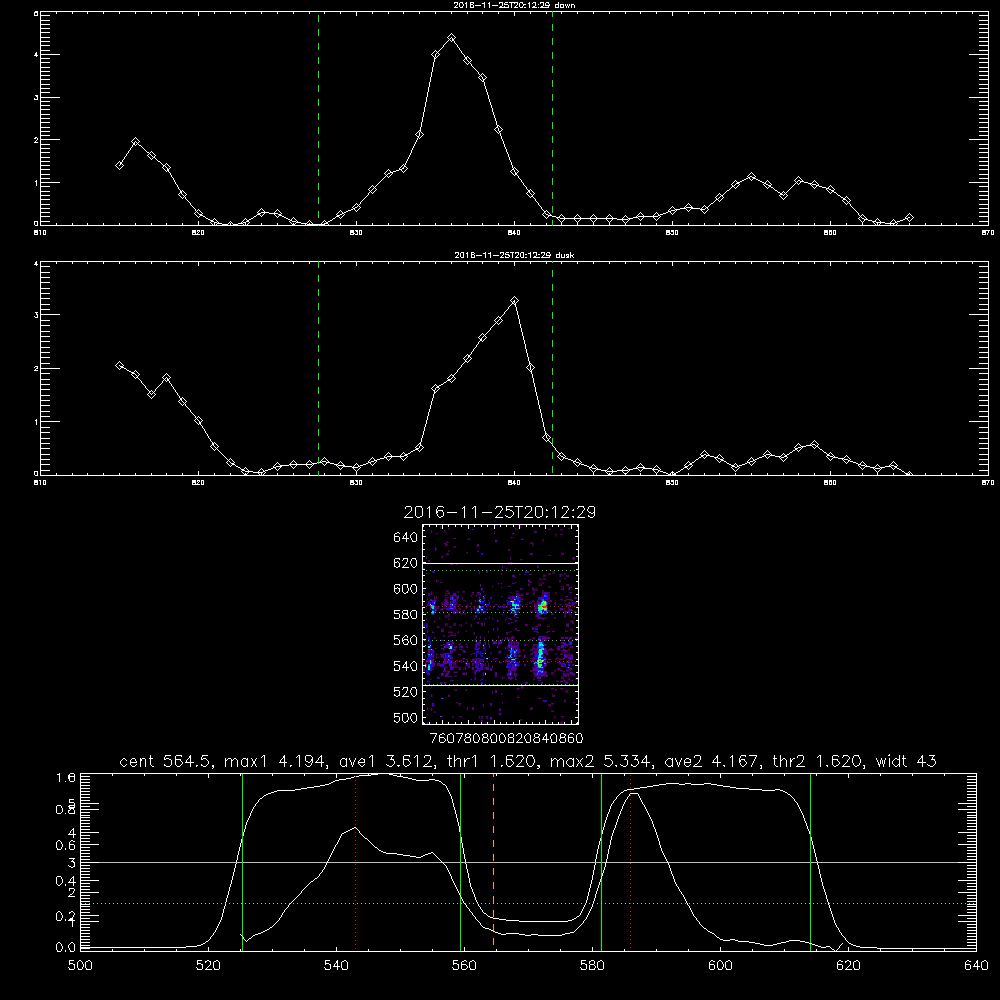Image resolution: width=1000 pixels, height=1000 pixels.
Task: Click the 'thr1 1.620' value
Action: [491, 761]
